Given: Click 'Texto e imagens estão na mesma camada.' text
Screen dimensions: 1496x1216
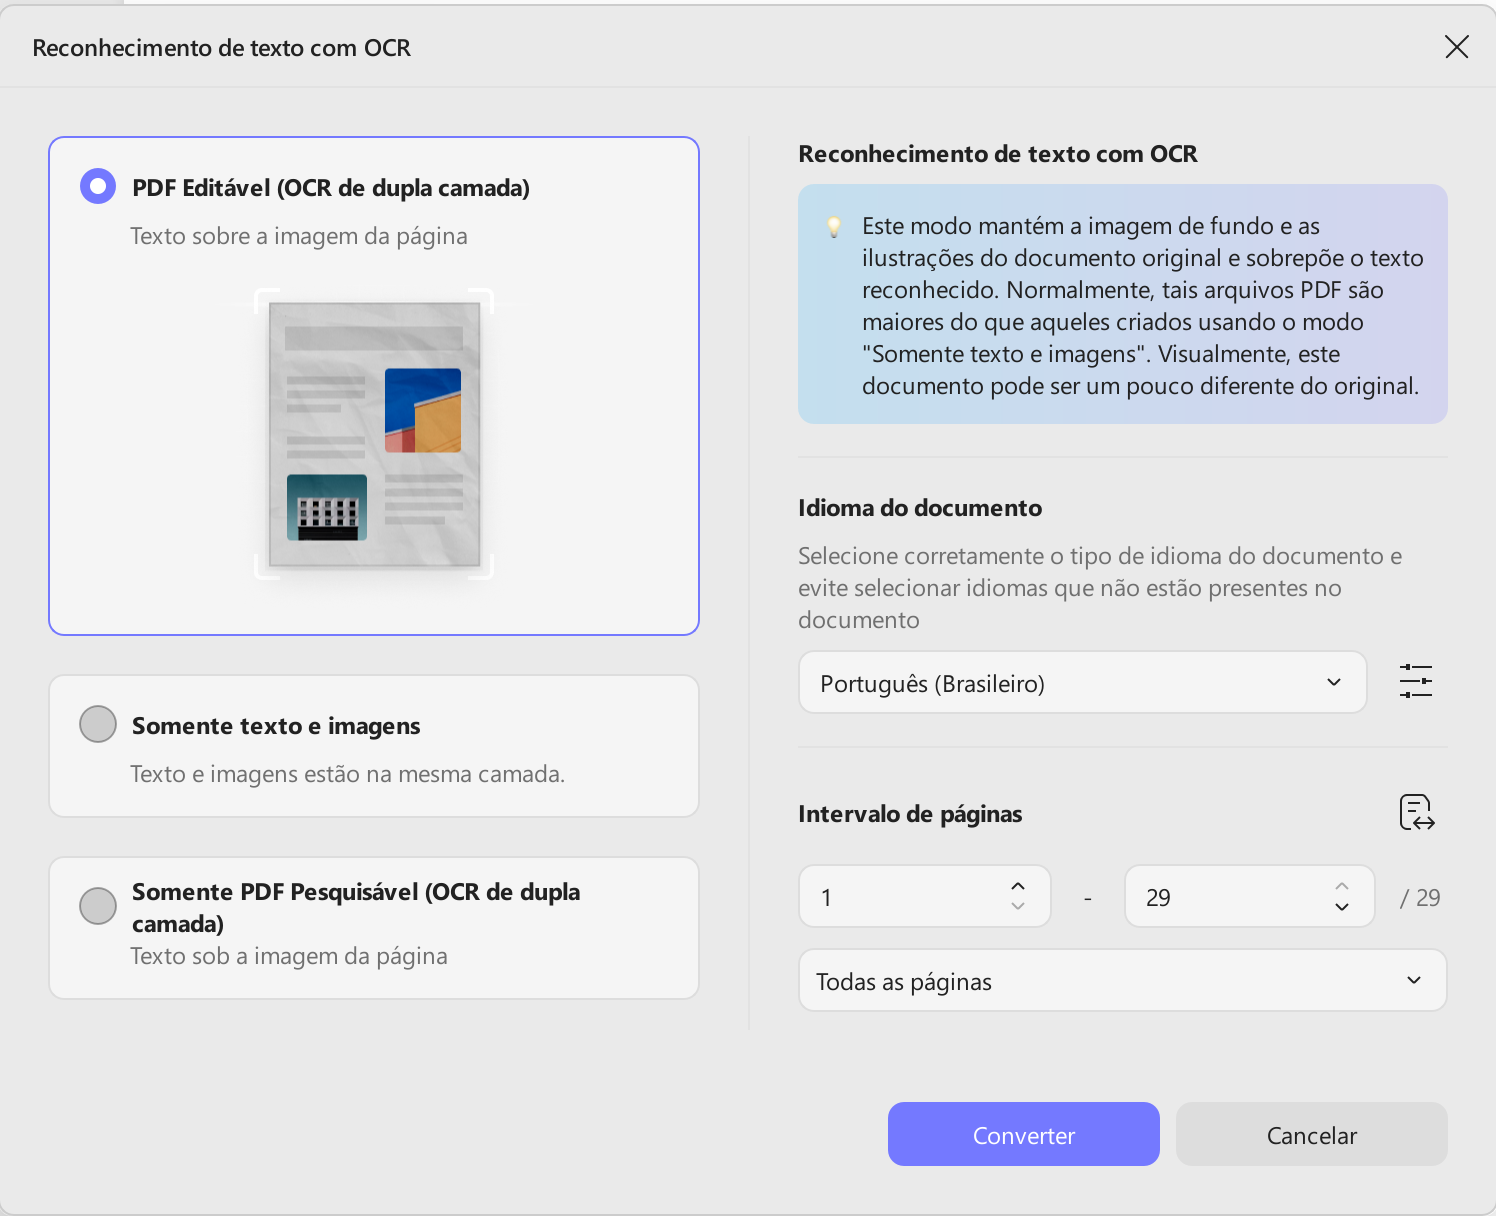Looking at the screenshot, I should [348, 774].
